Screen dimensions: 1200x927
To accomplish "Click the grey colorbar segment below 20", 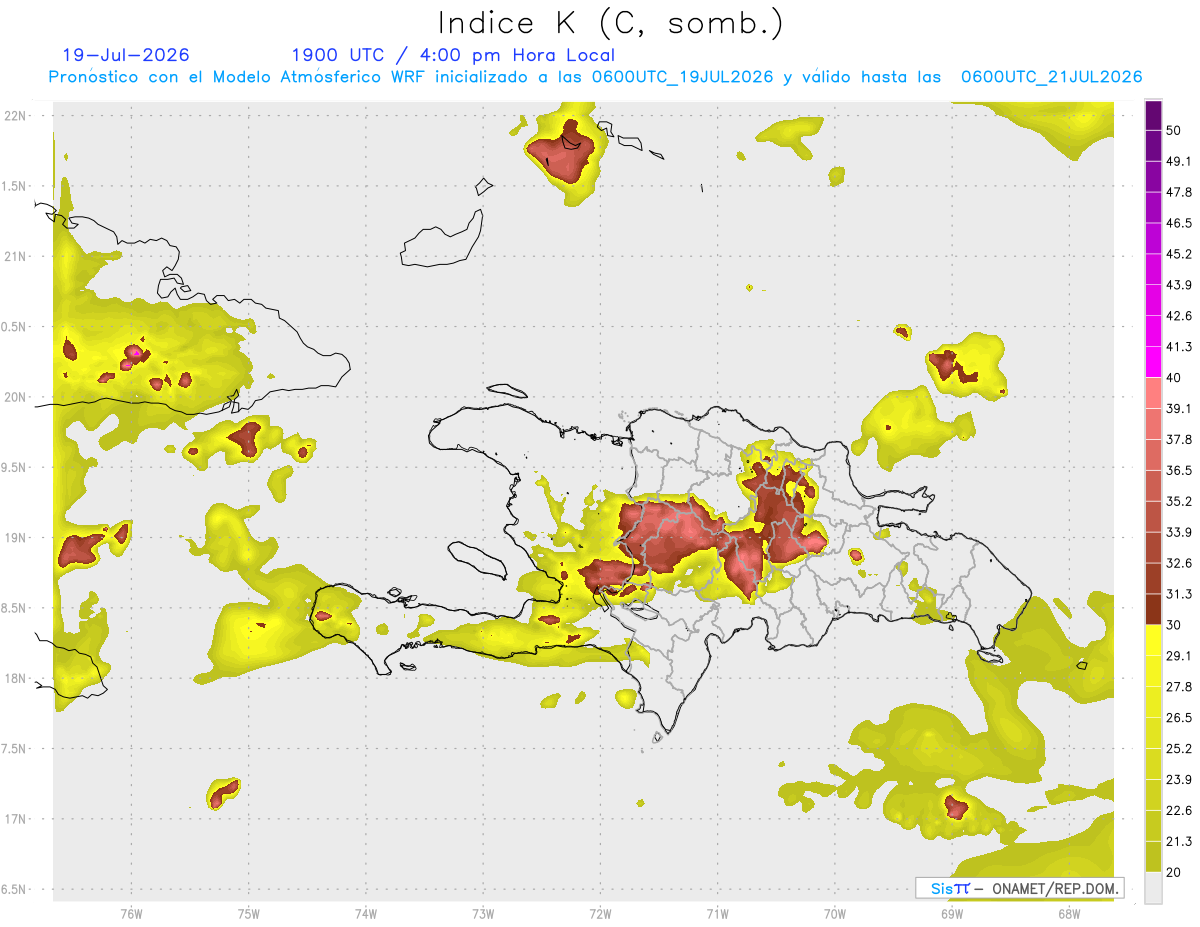I will (x=1153, y=887).
